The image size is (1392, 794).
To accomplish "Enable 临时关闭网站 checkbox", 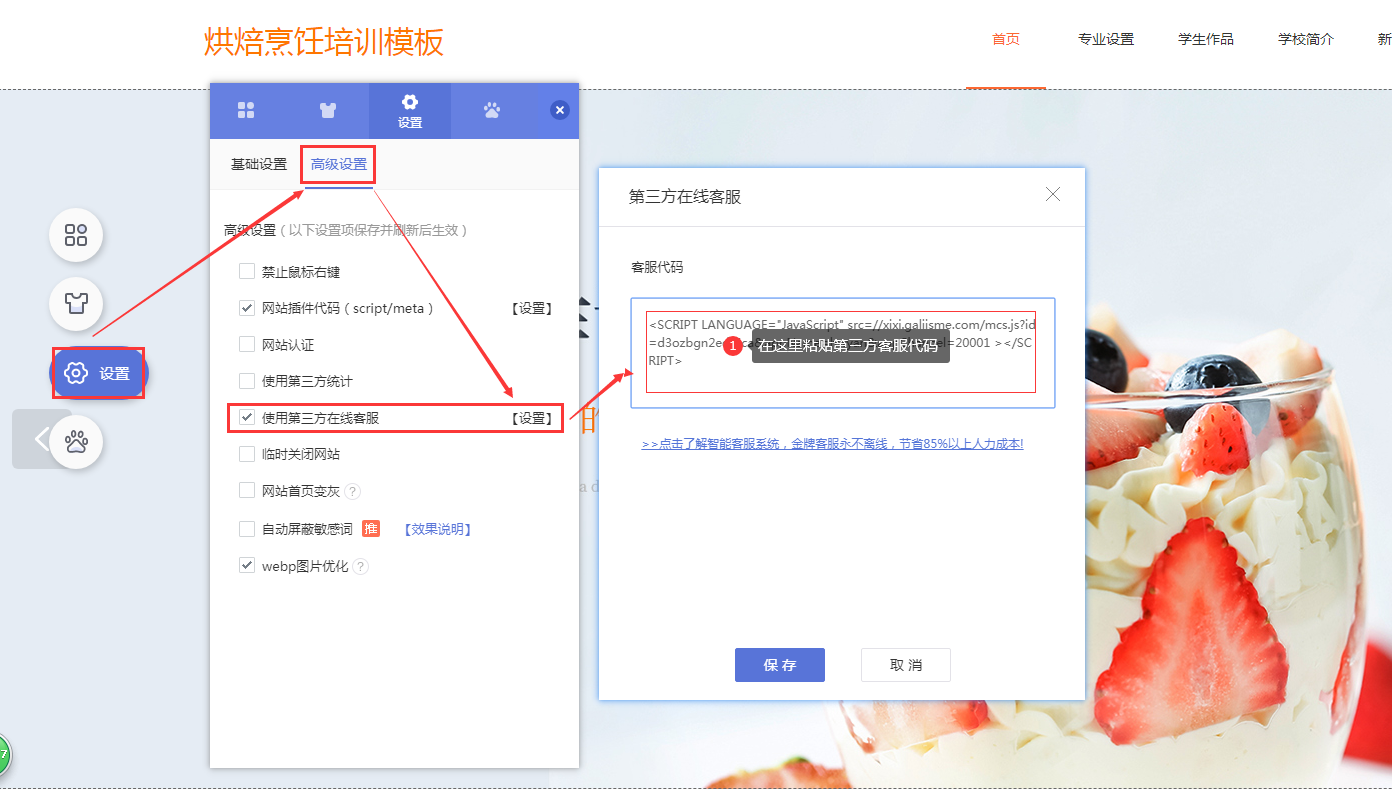I will click(x=247, y=454).
